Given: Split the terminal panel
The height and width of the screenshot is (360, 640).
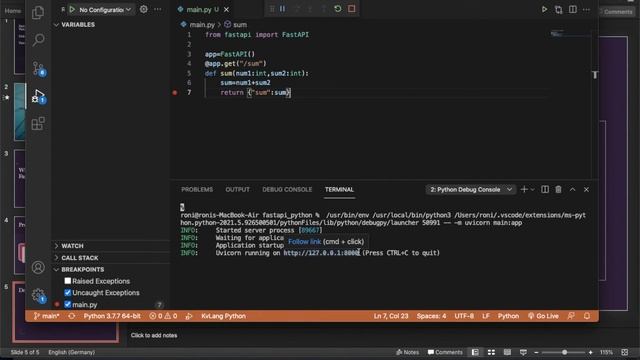Looking at the screenshot, I should (x=545, y=189).
